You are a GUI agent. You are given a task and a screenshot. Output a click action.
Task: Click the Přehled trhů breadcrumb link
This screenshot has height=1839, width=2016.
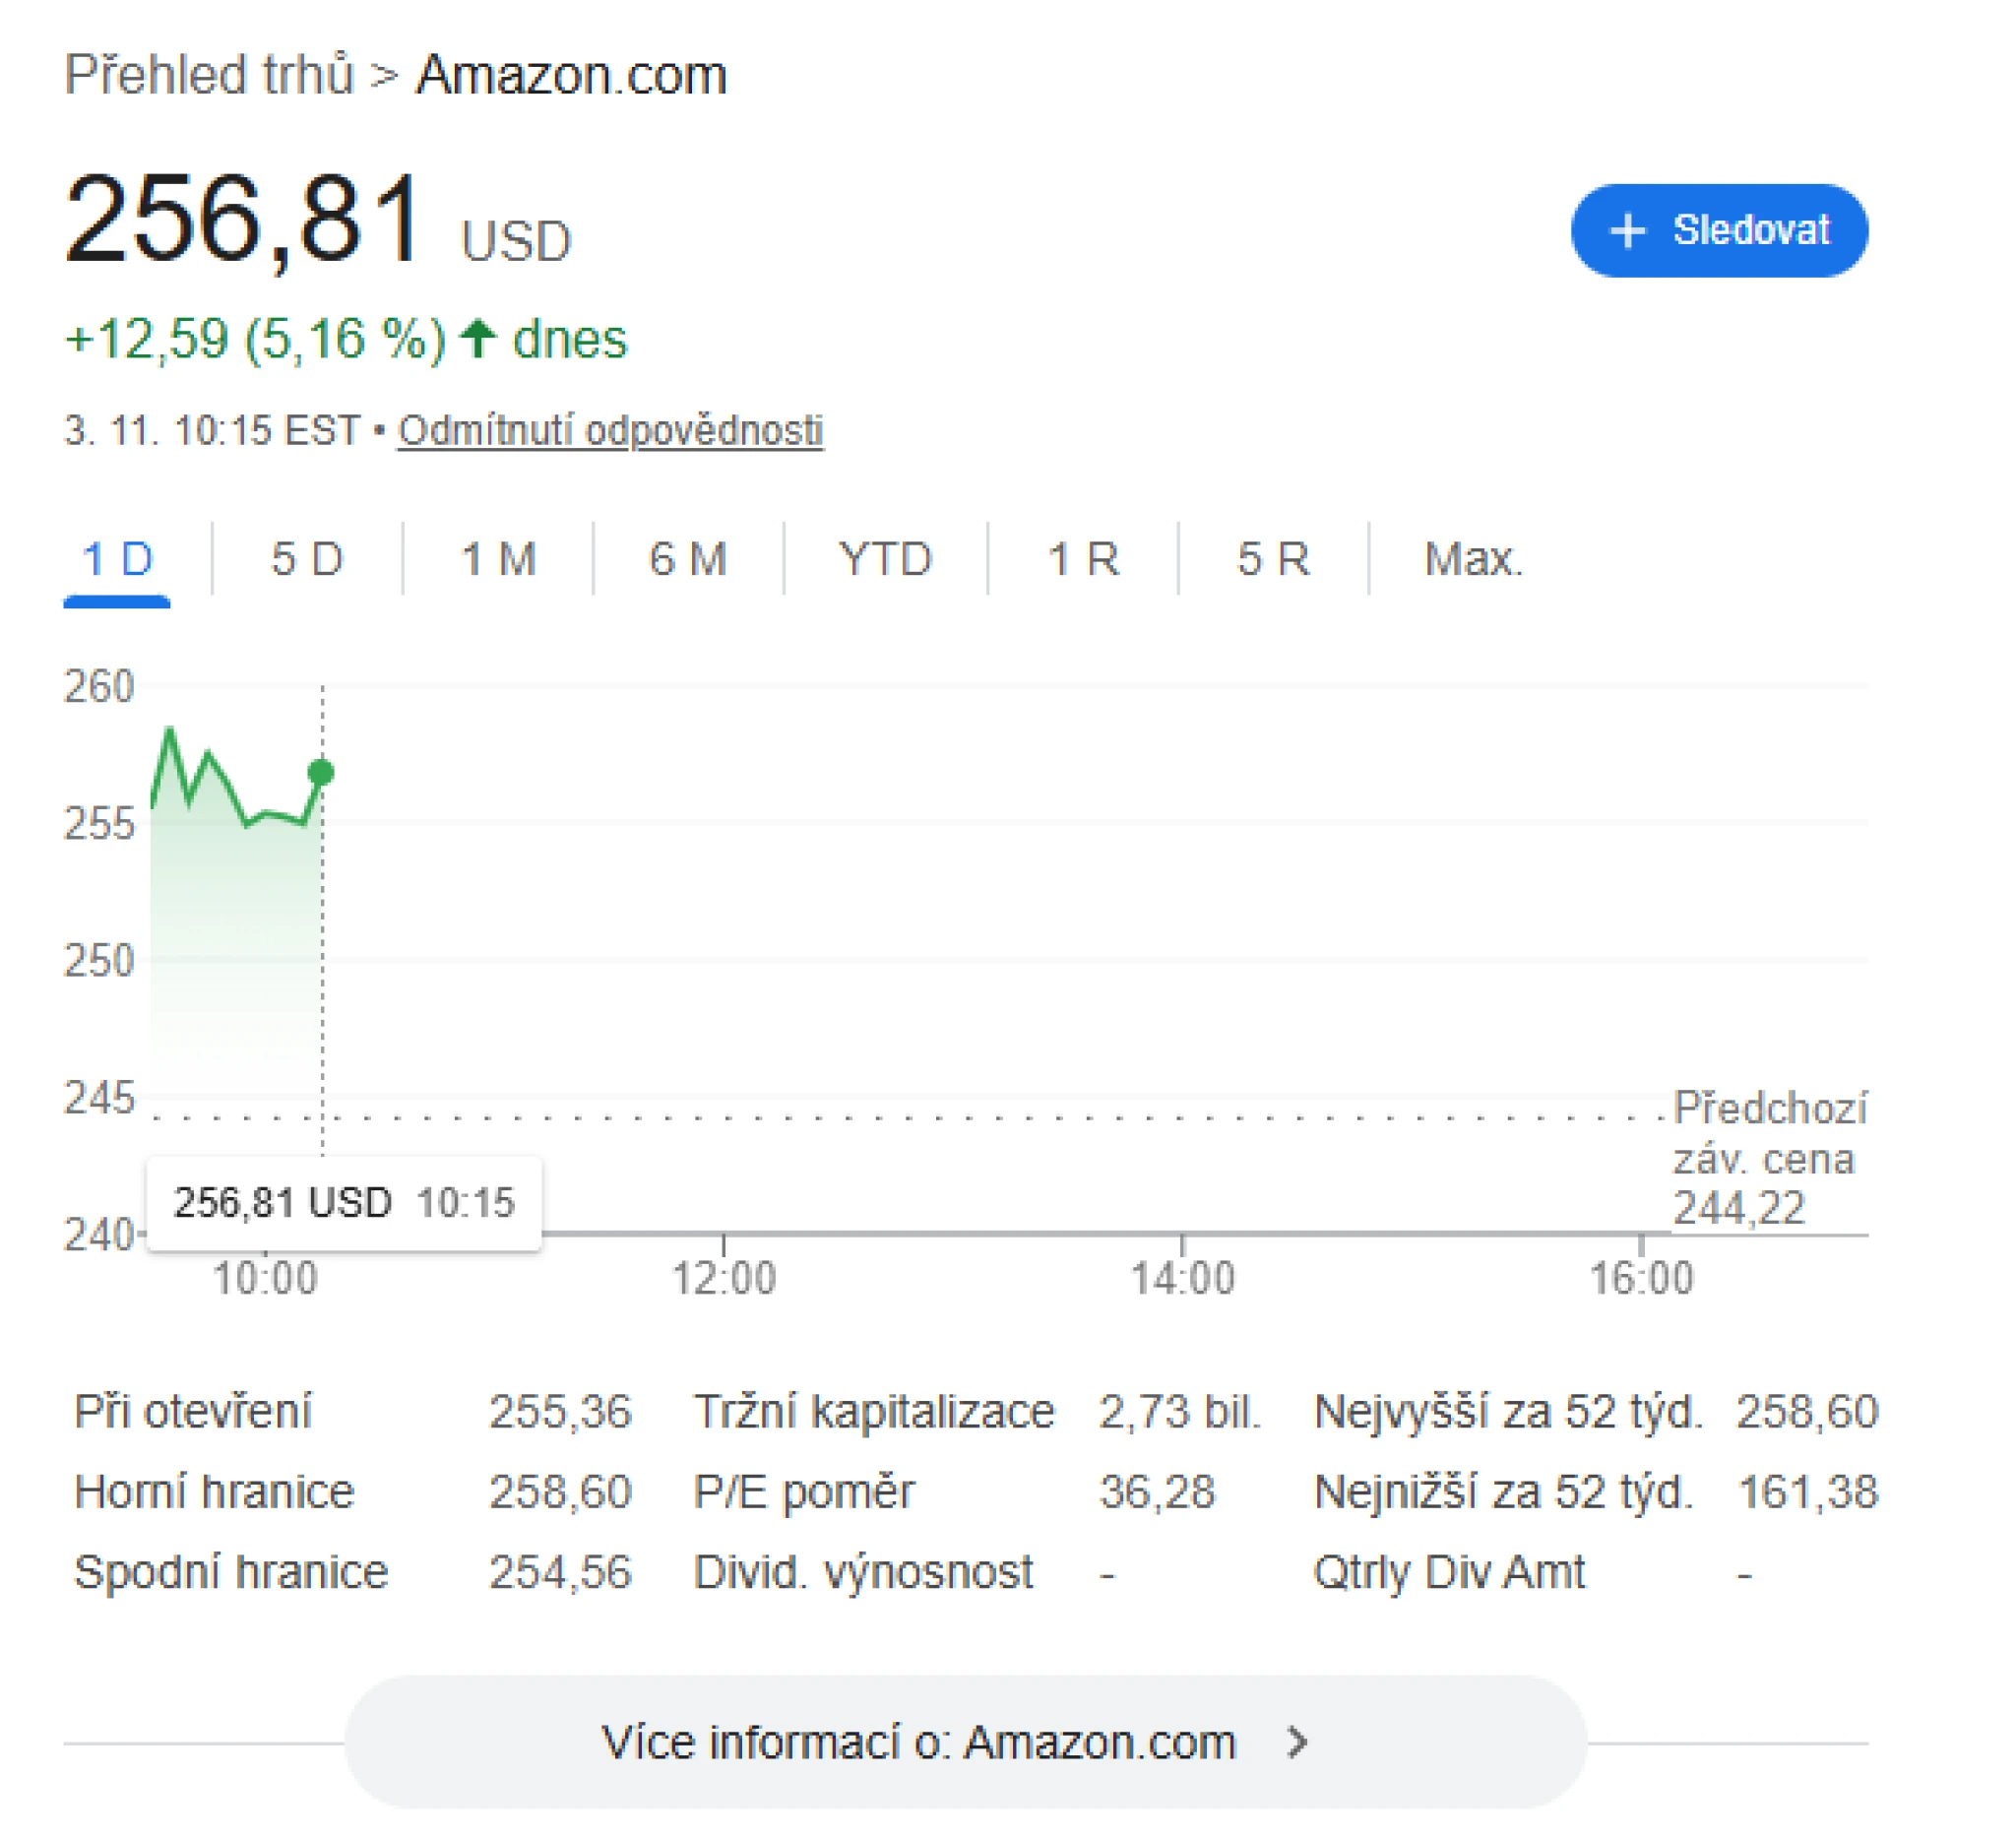pyautogui.click(x=209, y=75)
